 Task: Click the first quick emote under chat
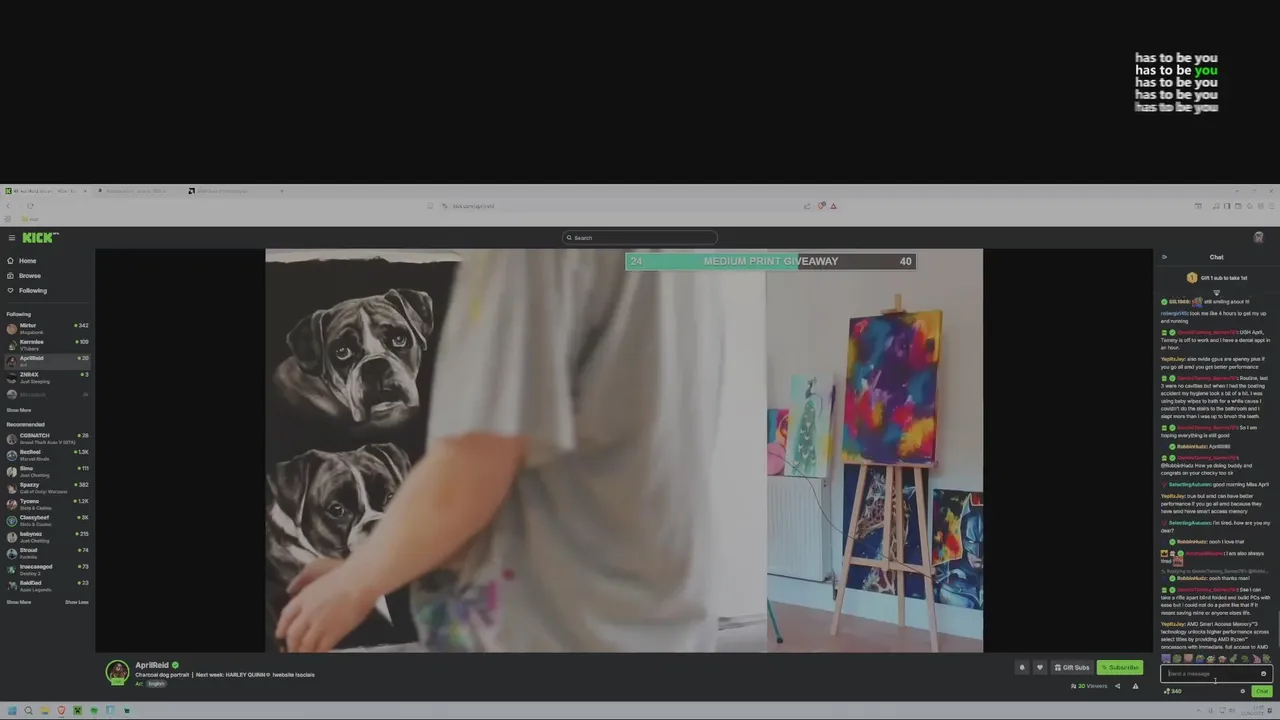coord(1166,659)
